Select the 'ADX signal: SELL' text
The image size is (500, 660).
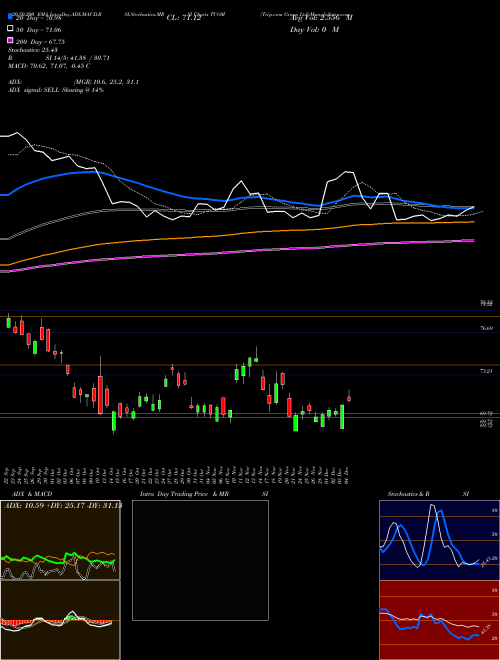(34, 90)
